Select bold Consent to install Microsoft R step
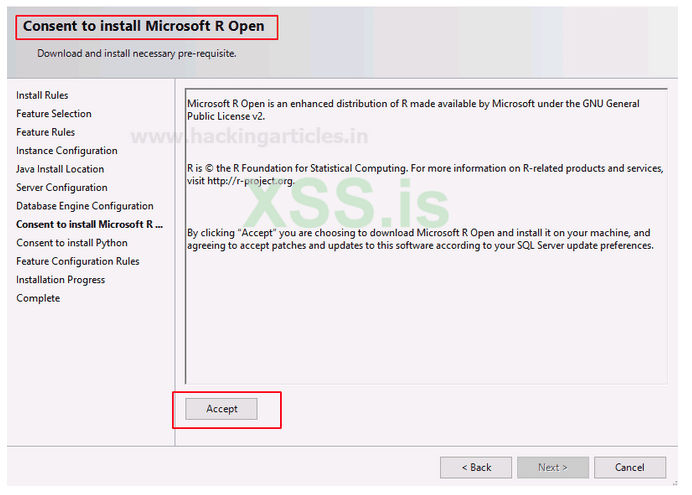Image resolution: width=692 pixels, height=495 pixels. point(90,225)
